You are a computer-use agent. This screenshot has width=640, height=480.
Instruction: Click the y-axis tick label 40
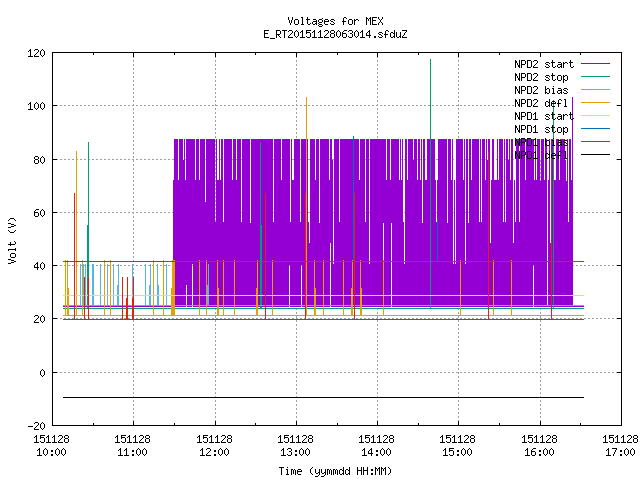(x=39, y=266)
